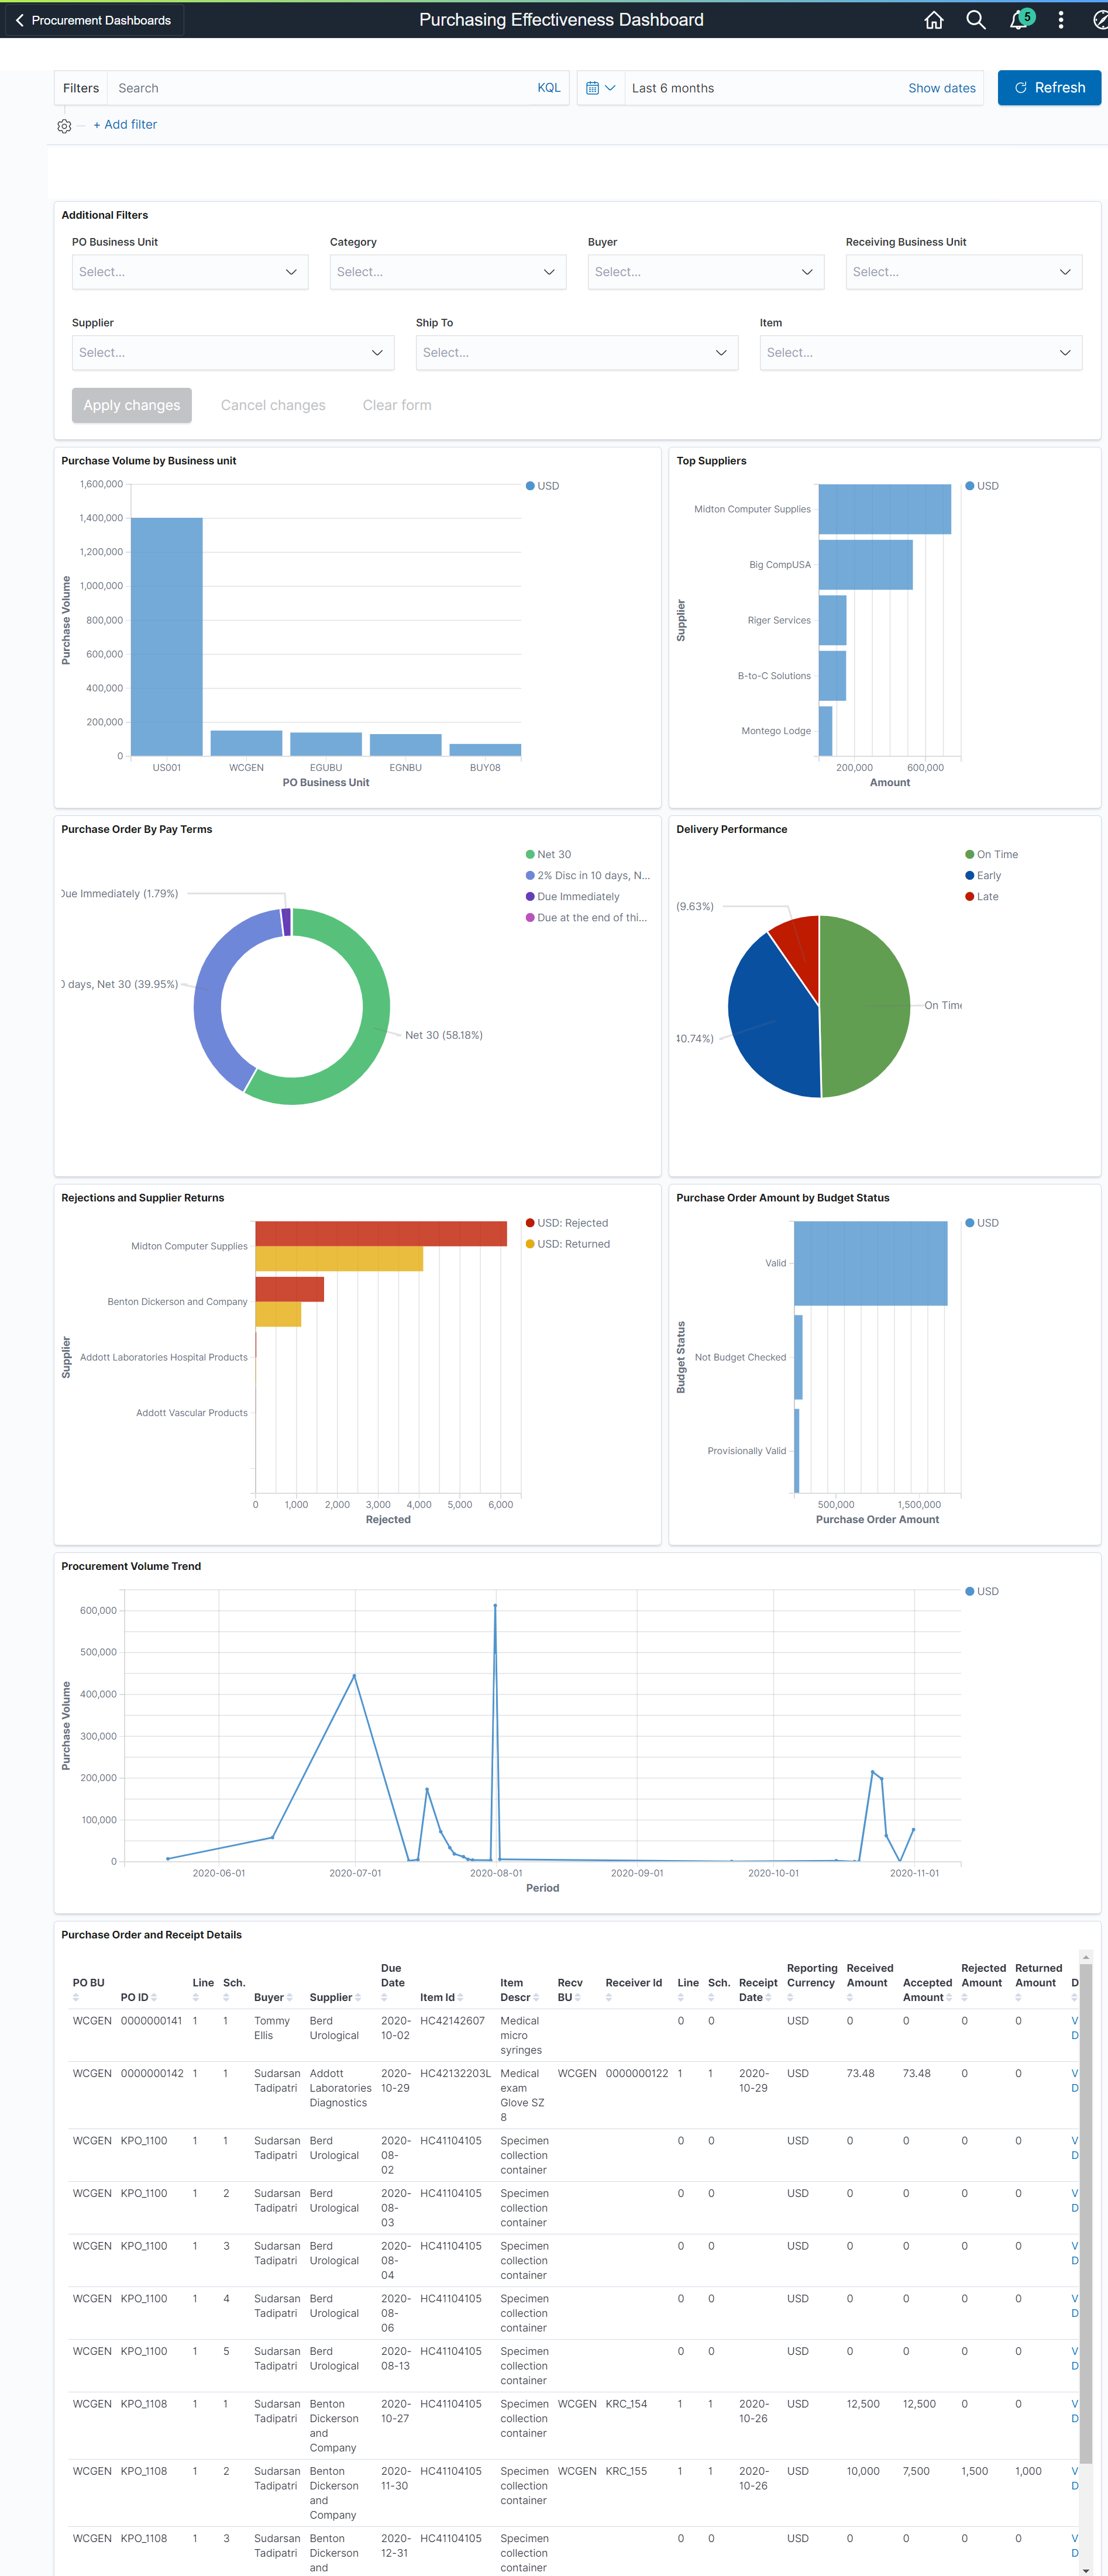The height and width of the screenshot is (2576, 1108).
Task: Sort table by Buyer column
Action: (x=273, y=1997)
